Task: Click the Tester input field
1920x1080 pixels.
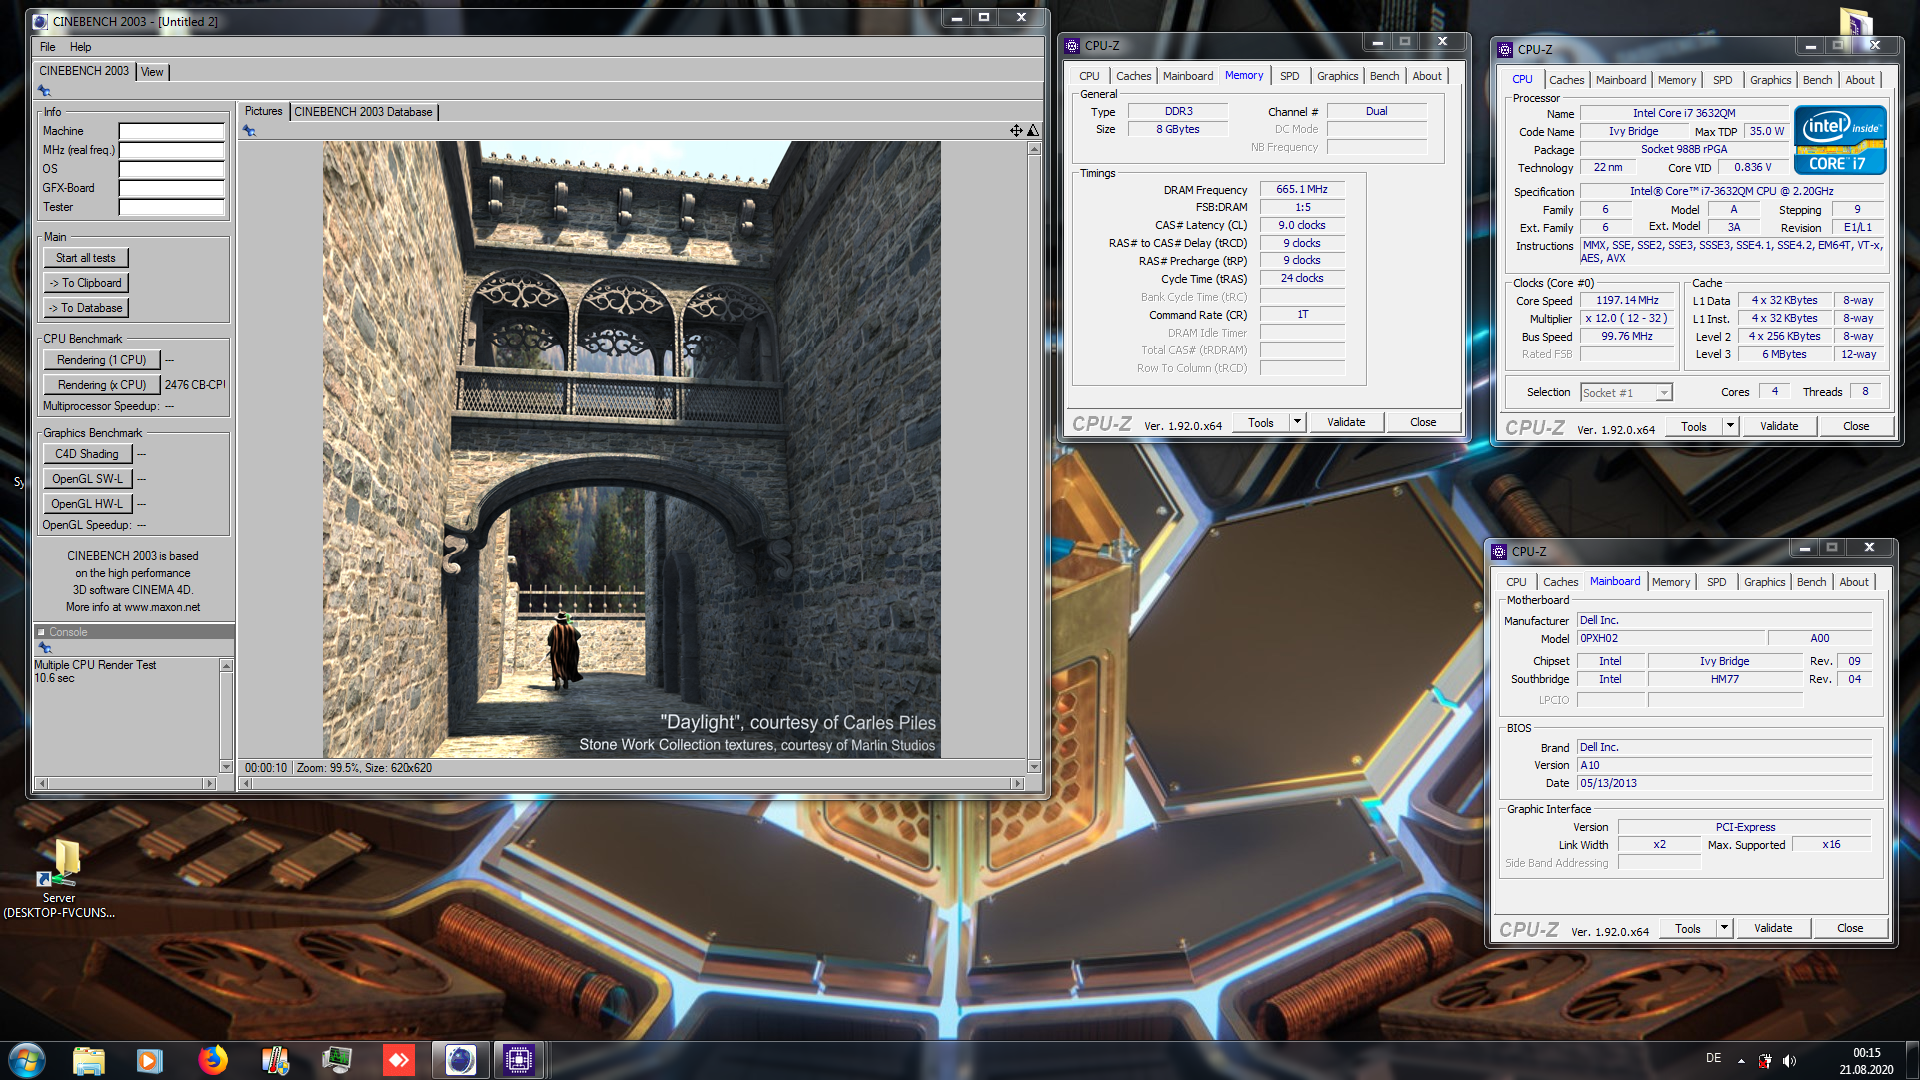Action: 171,207
